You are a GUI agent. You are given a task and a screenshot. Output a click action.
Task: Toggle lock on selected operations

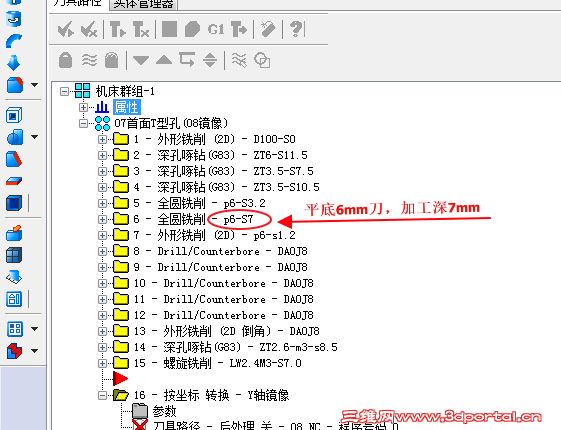pos(65,60)
